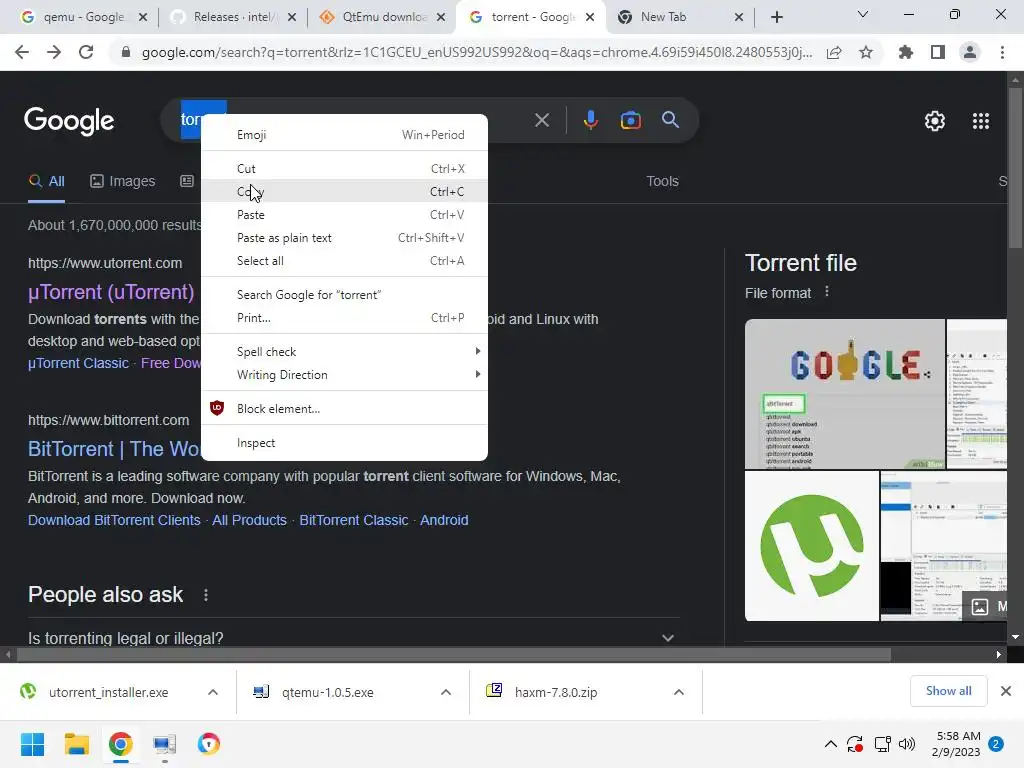Reload the current page
Image resolution: width=1024 pixels, height=768 pixels.
click(x=86, y=52)
